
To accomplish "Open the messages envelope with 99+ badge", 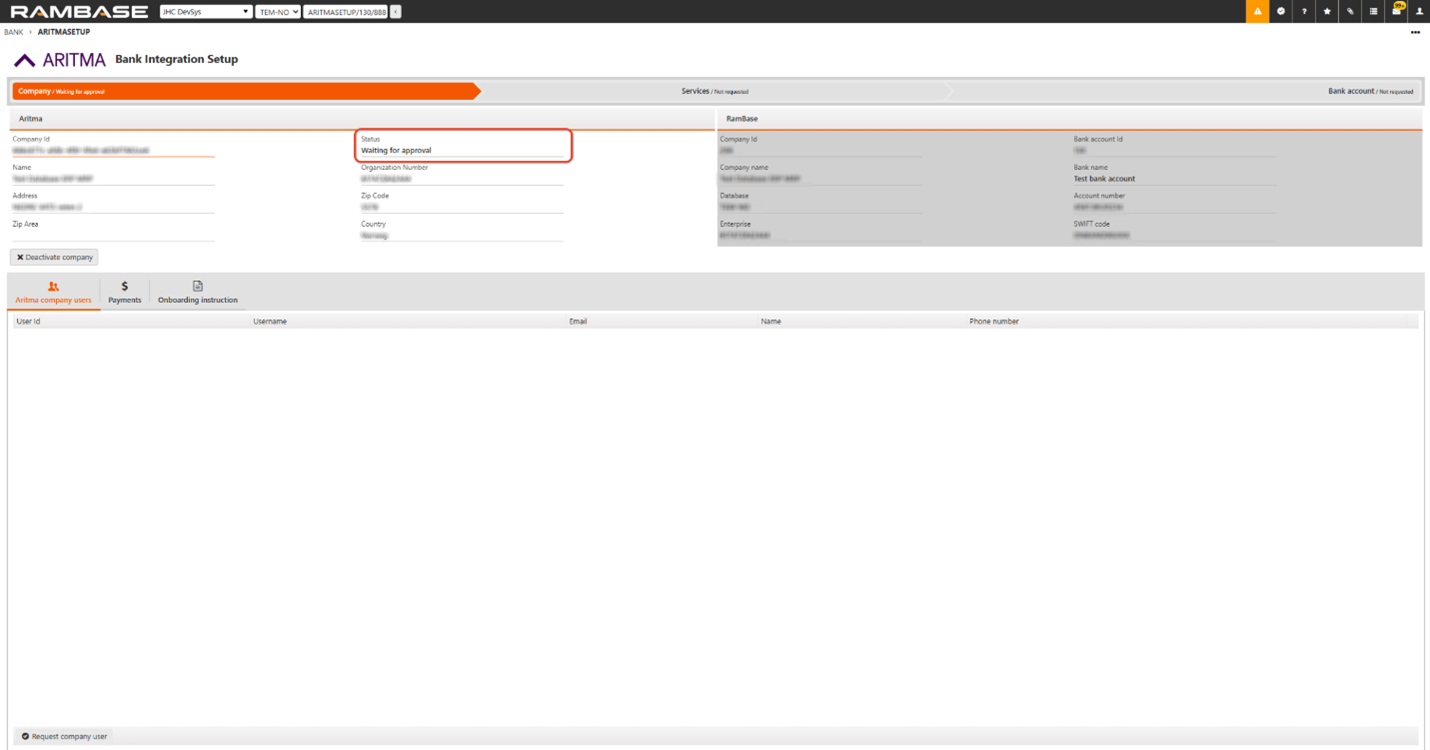I will point(1397,11).
